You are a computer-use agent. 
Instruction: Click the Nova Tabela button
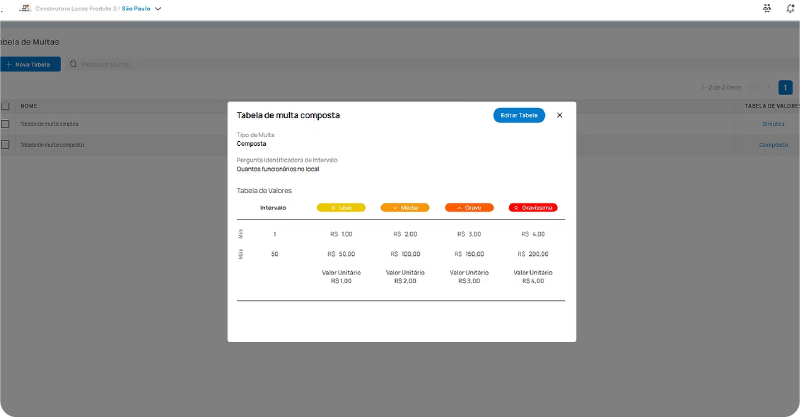pyautogui.click(x=30, y=64)
